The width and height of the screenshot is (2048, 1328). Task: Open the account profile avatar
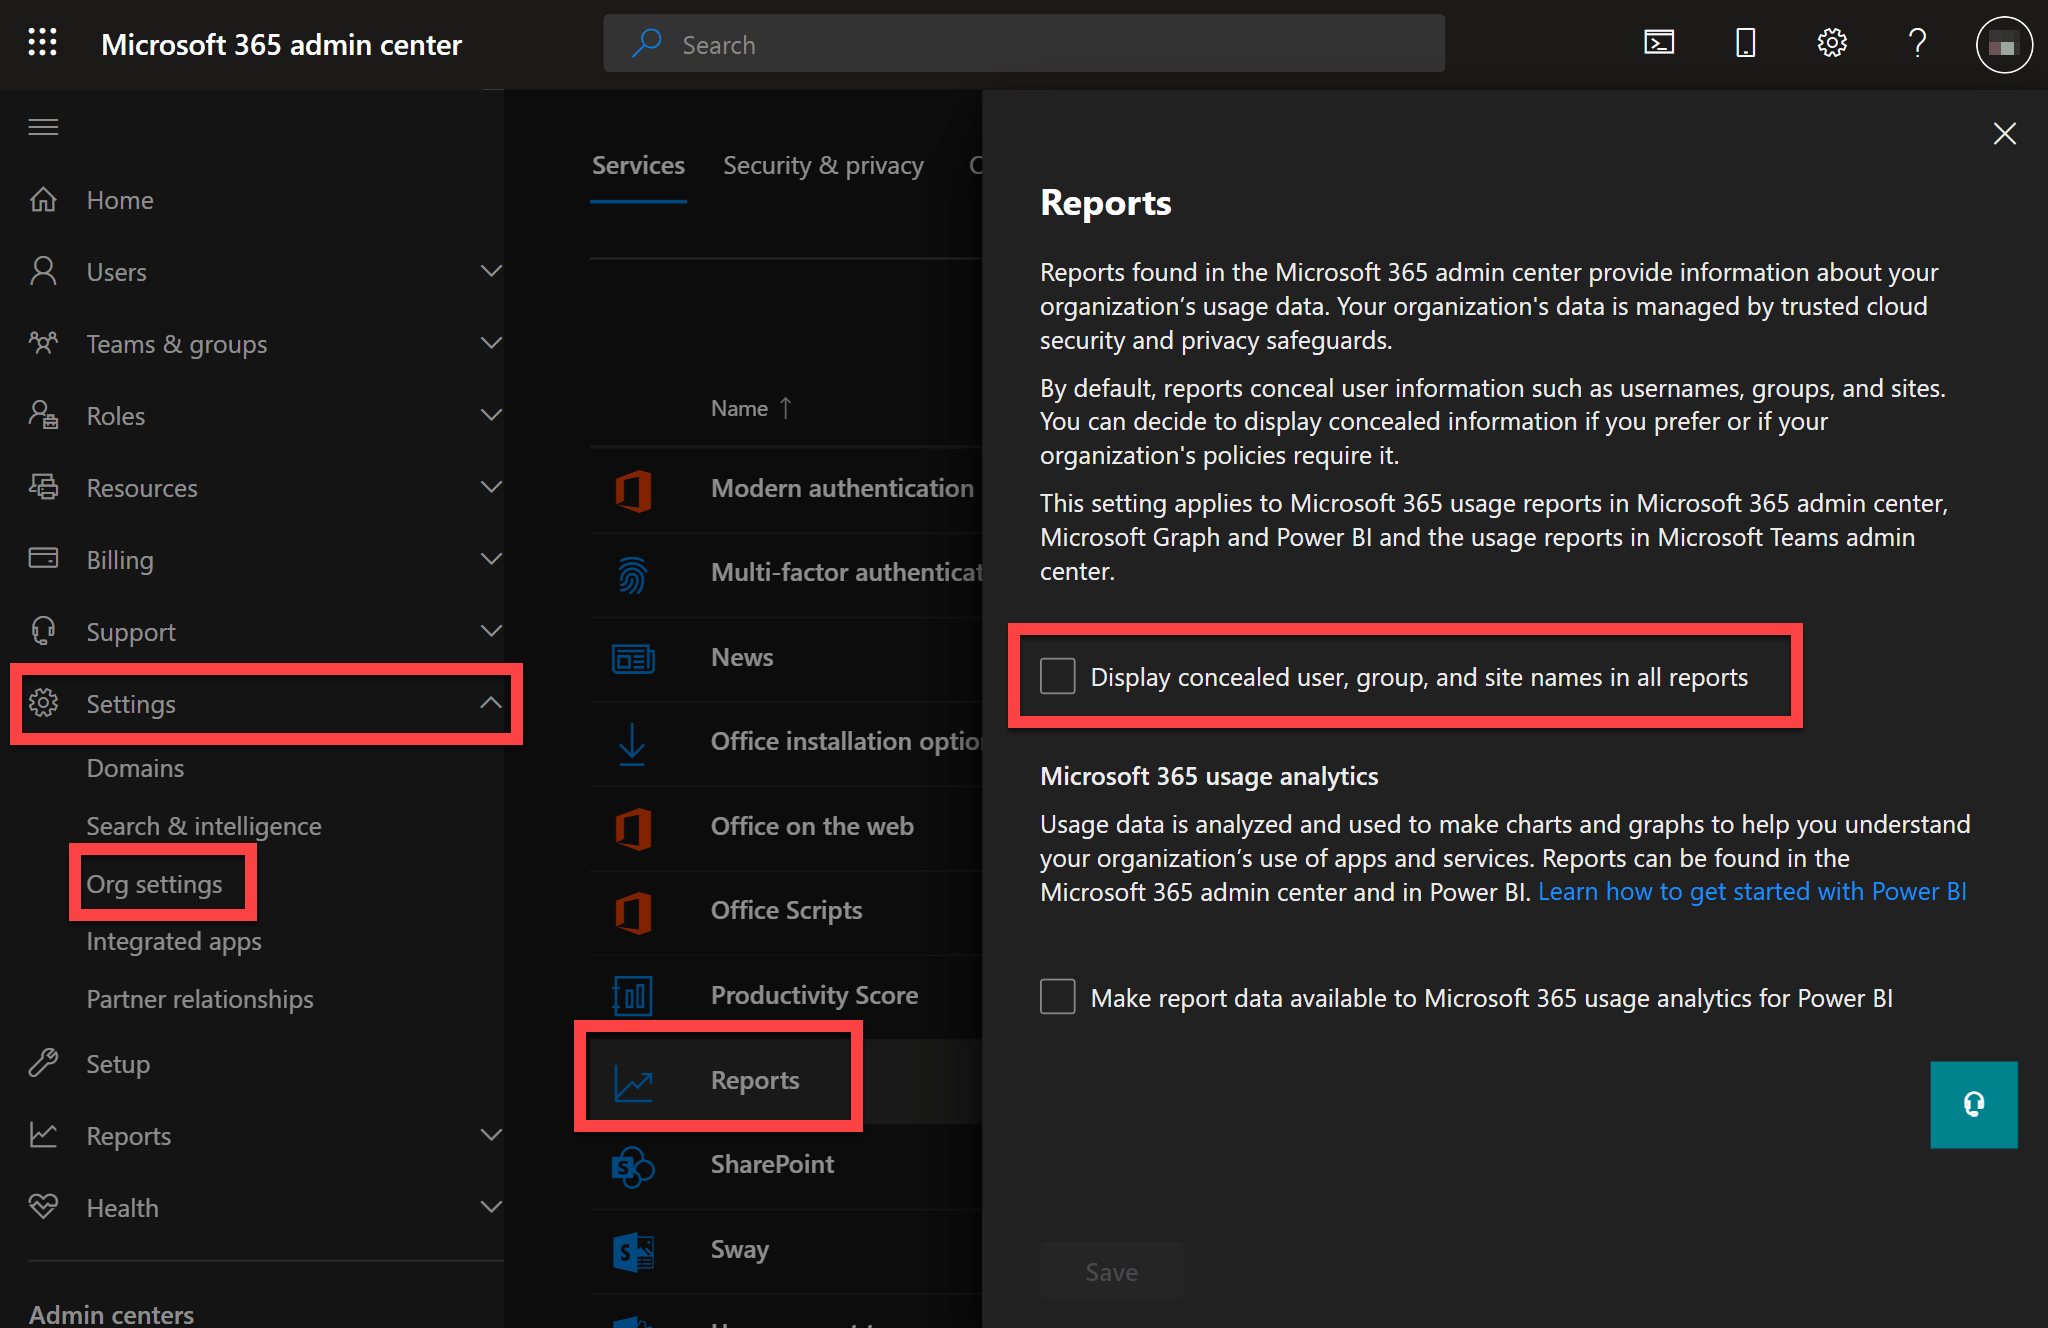(2003, 44)
